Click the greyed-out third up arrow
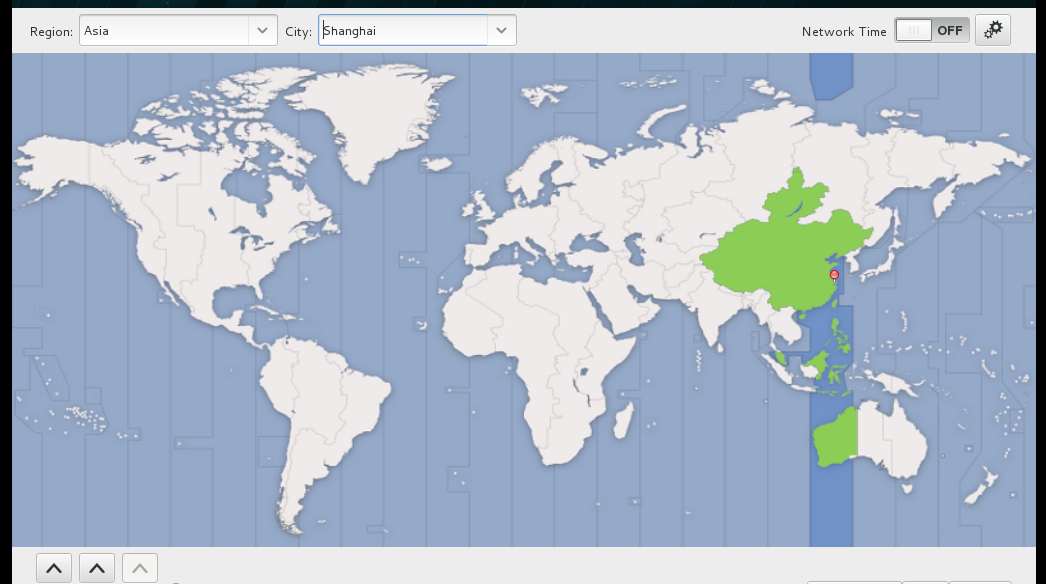This screenshot has width=1046, height=584. (x=140, y=569)
